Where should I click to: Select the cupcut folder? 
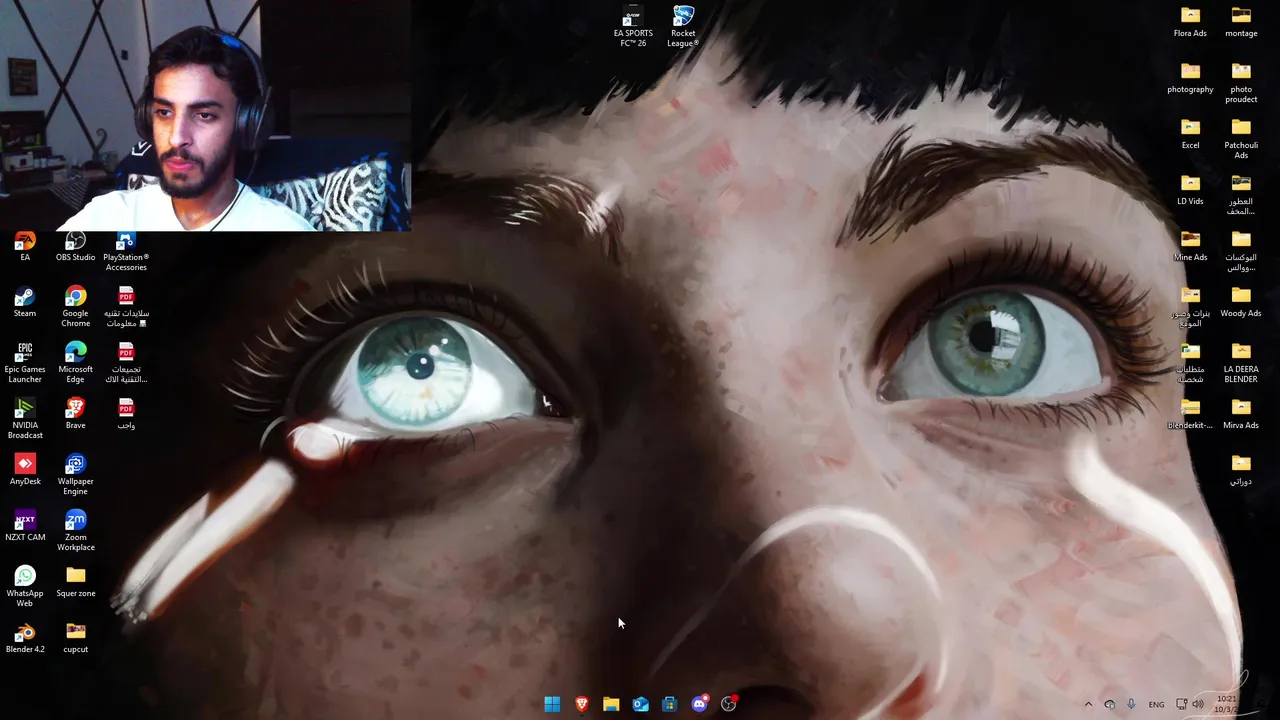click(x=76, y=638)
